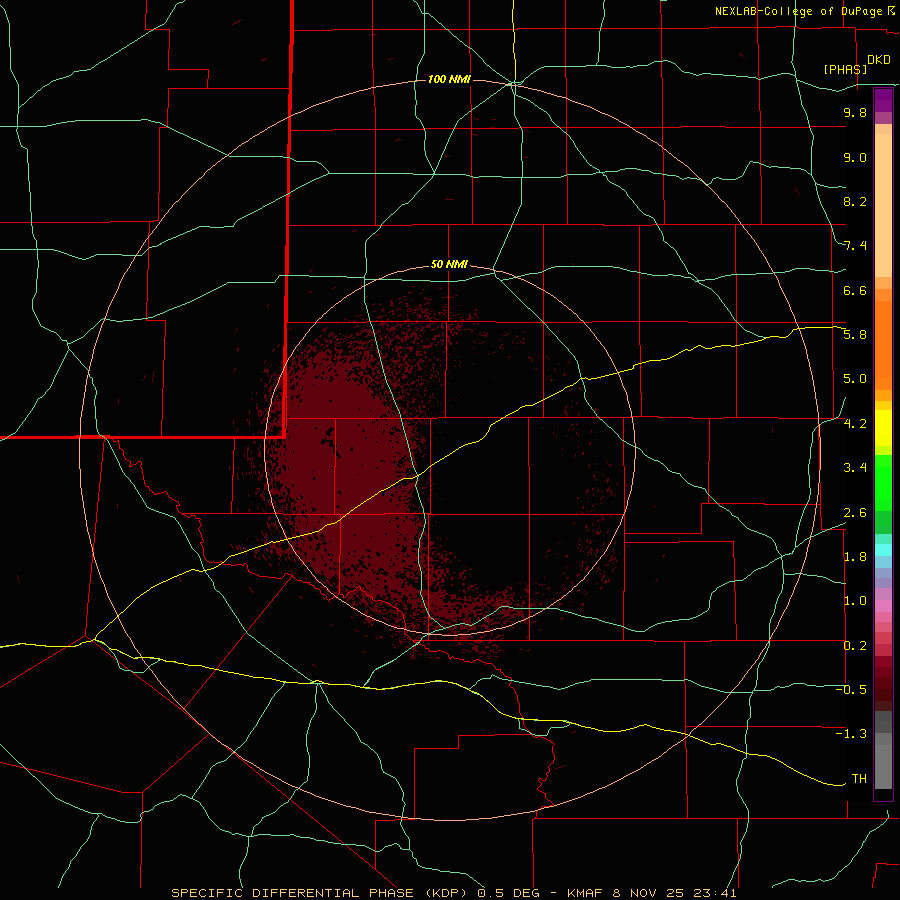Click the 9.8 scale value

coord(855,113)
